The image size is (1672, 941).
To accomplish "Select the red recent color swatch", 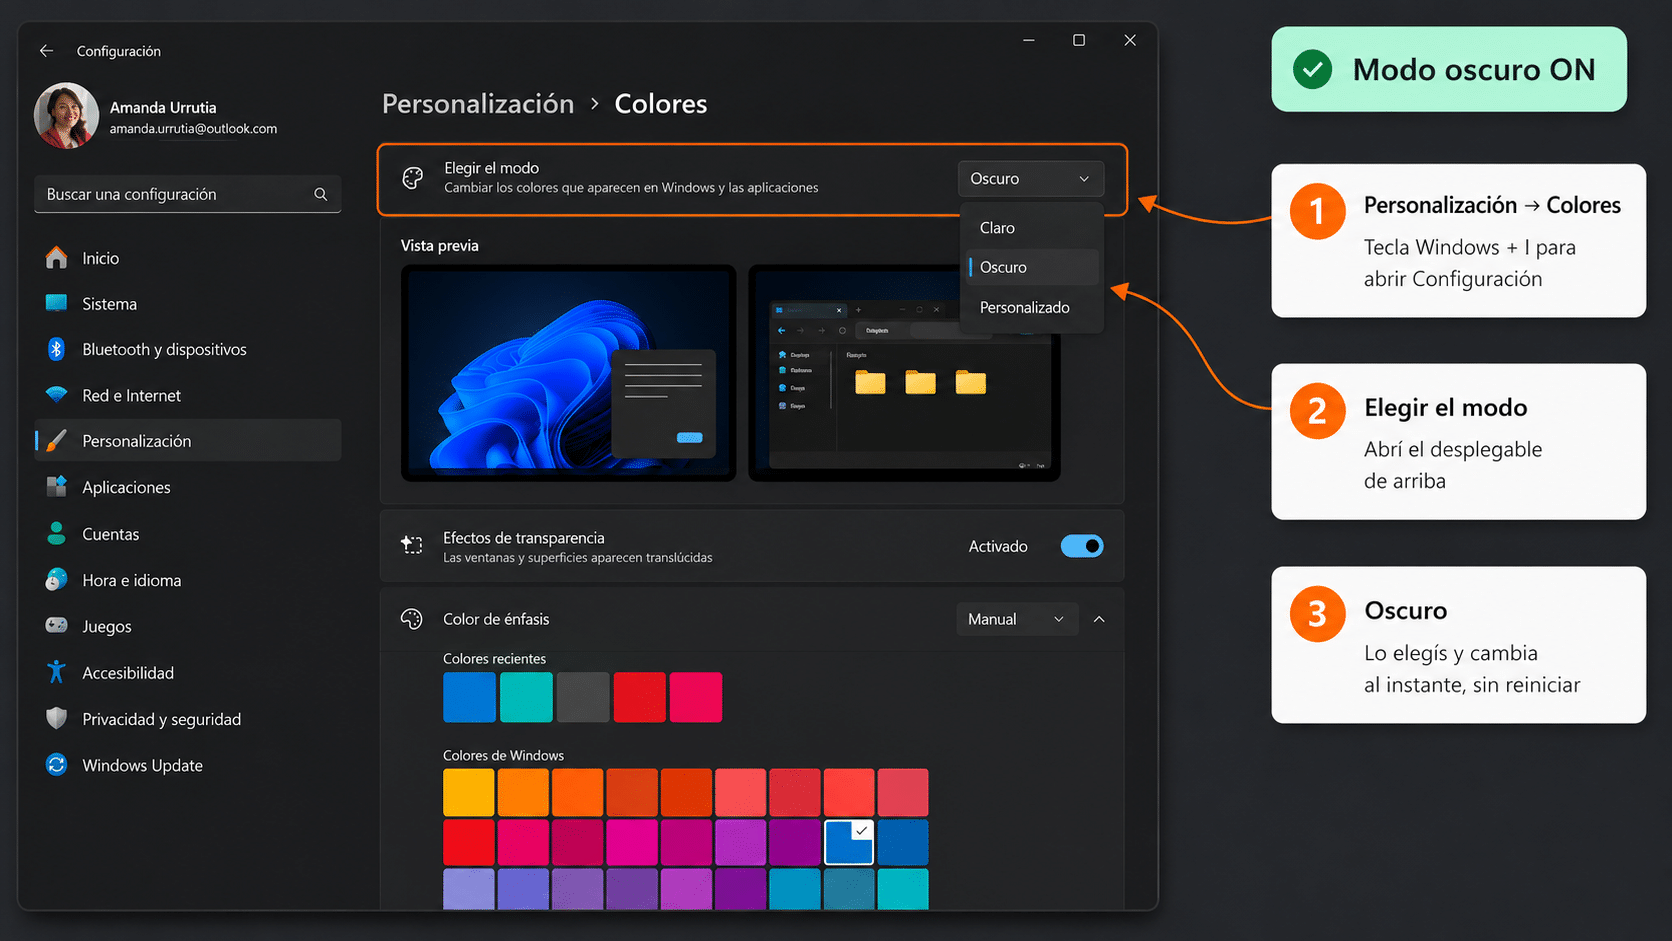I will pyautogui.click(x=639, y=697).
